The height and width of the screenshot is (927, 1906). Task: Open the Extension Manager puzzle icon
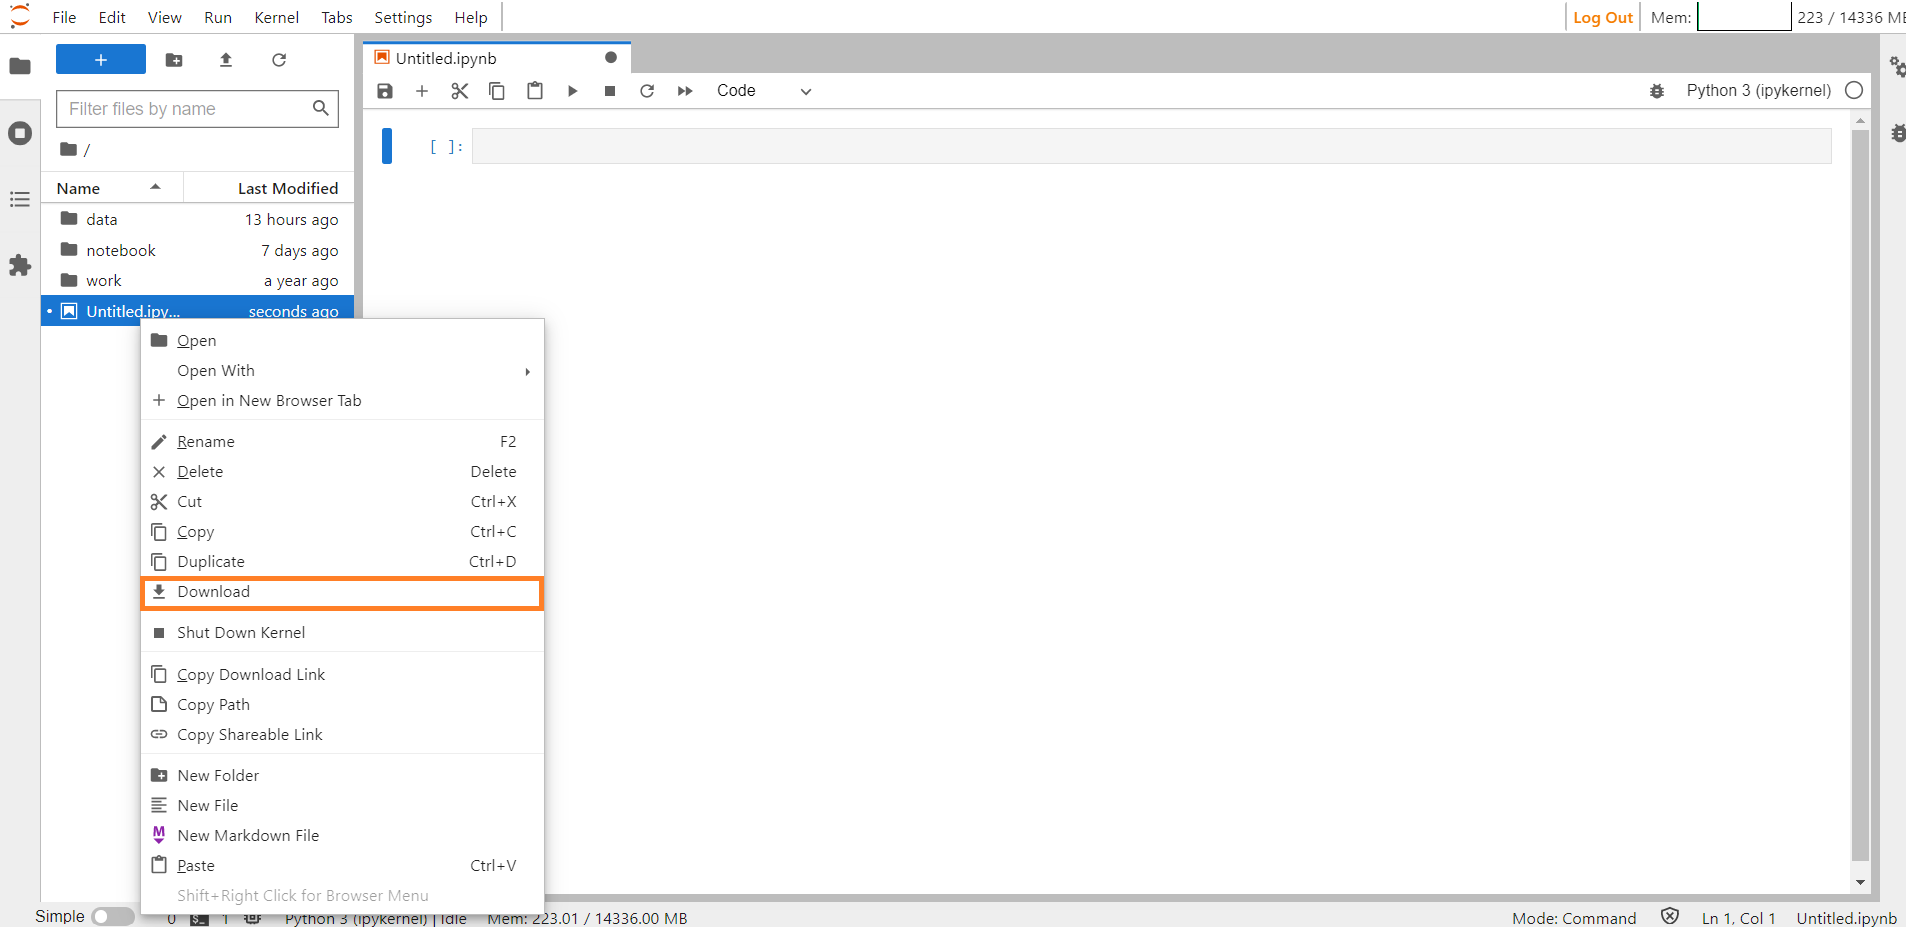coord(20,265)
